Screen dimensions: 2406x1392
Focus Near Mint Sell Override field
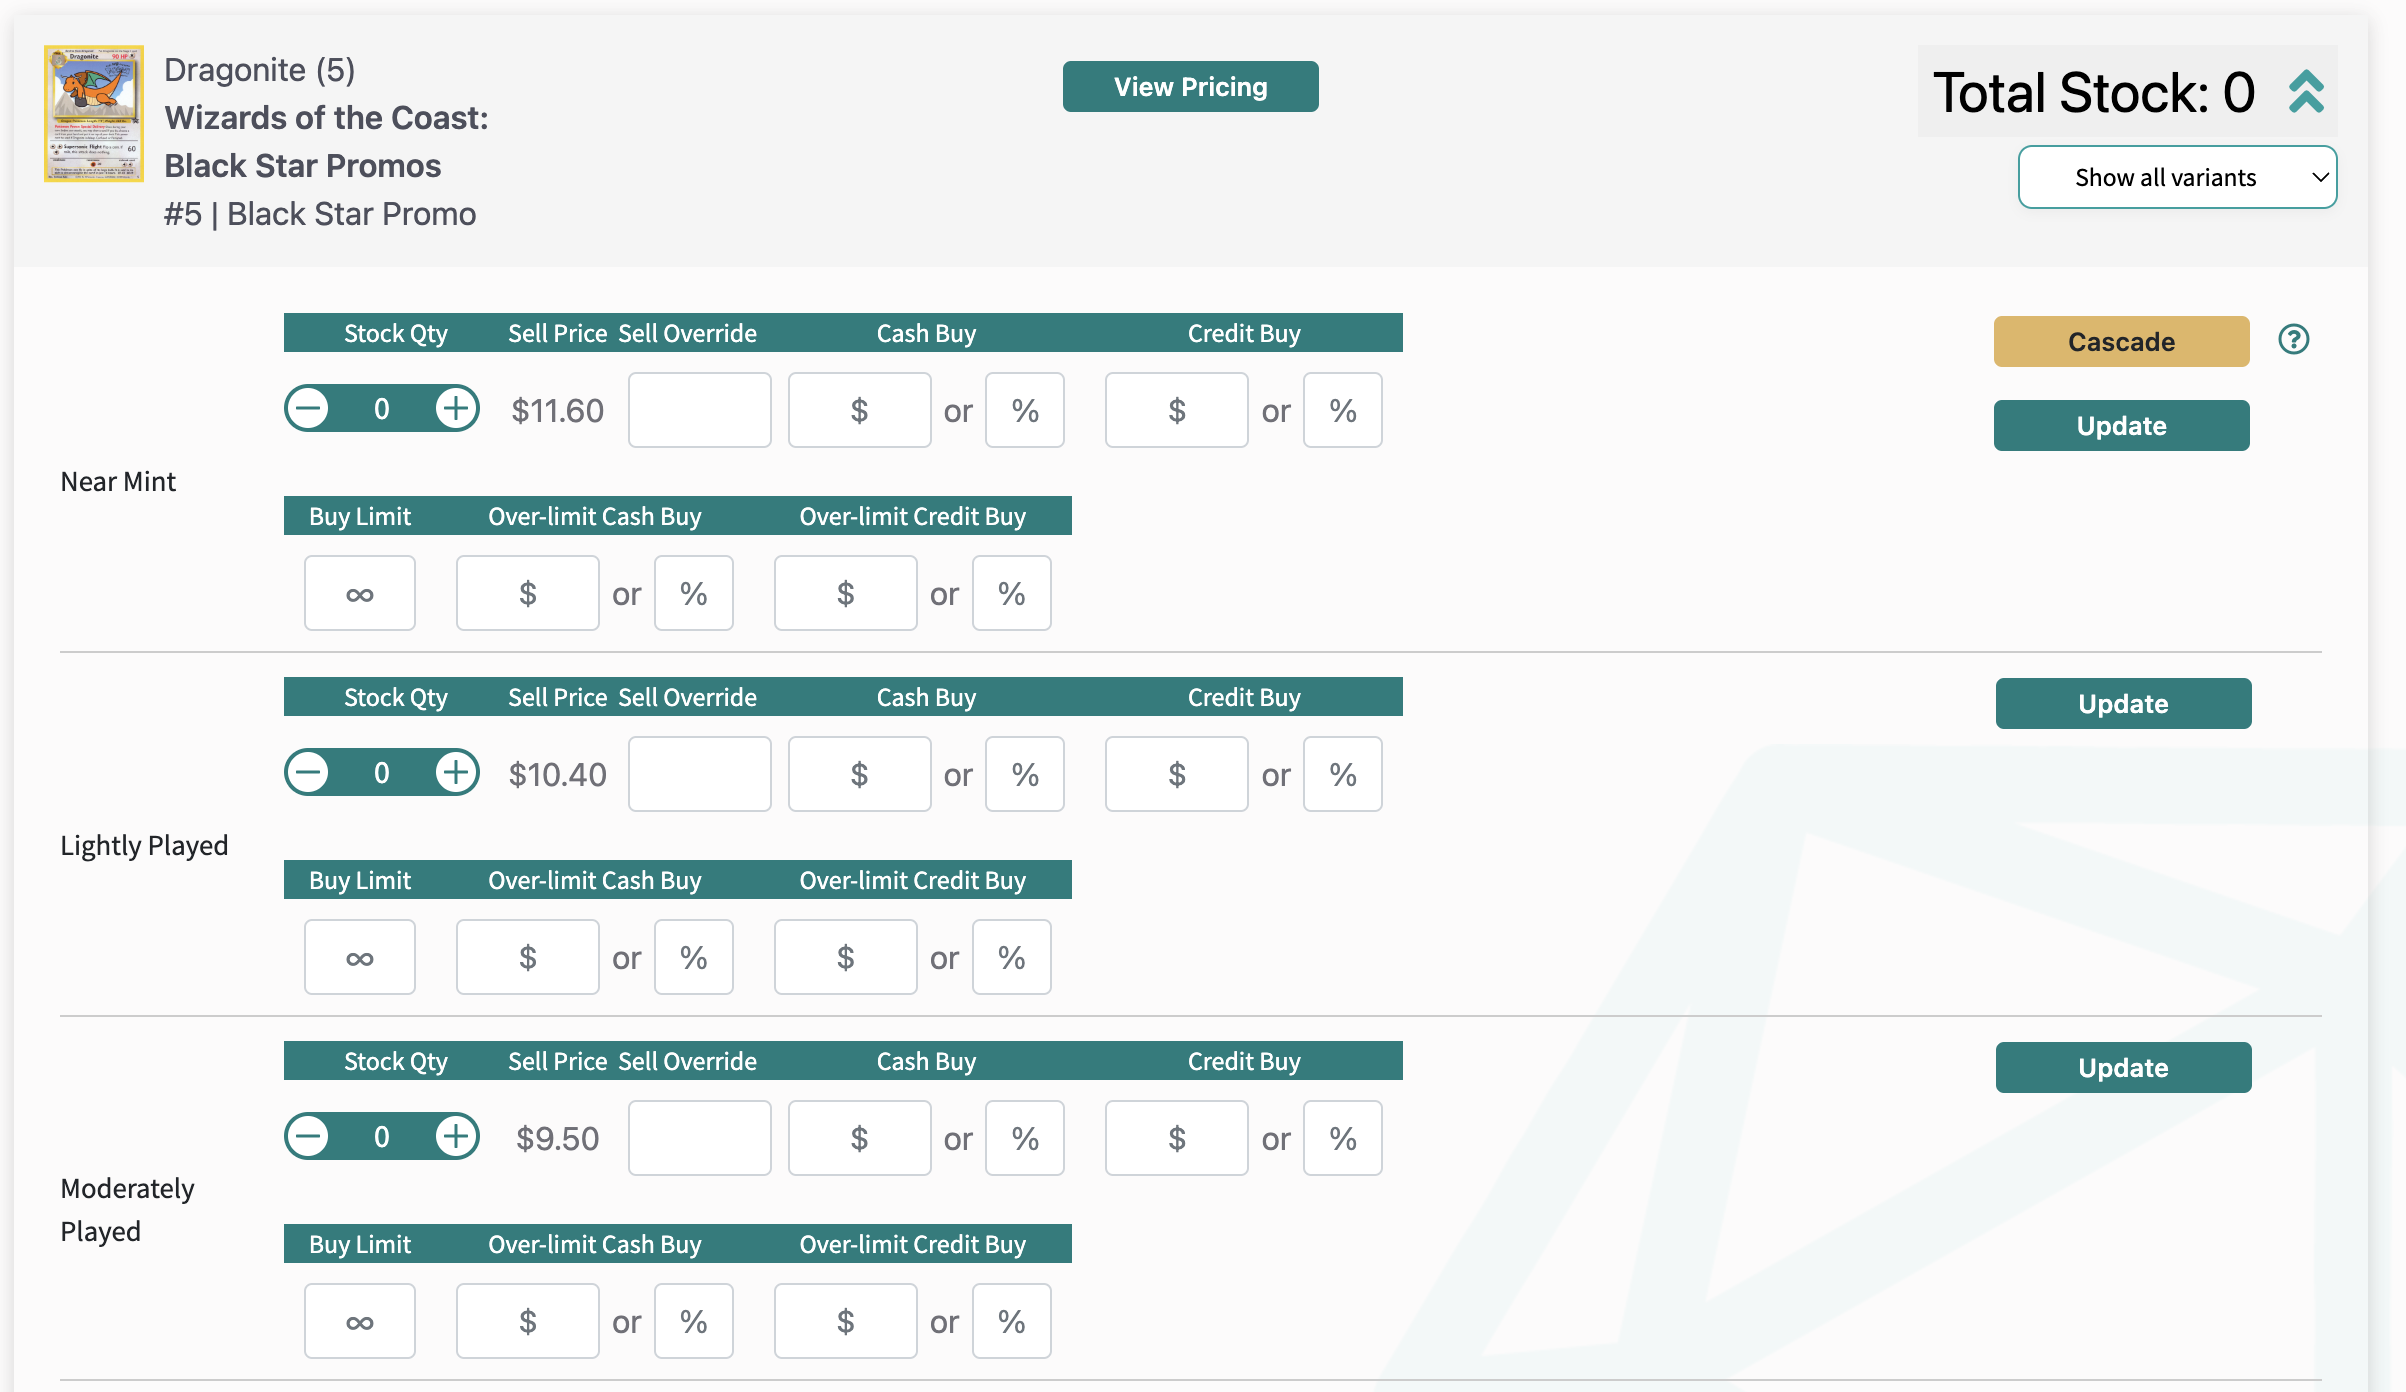699,410
